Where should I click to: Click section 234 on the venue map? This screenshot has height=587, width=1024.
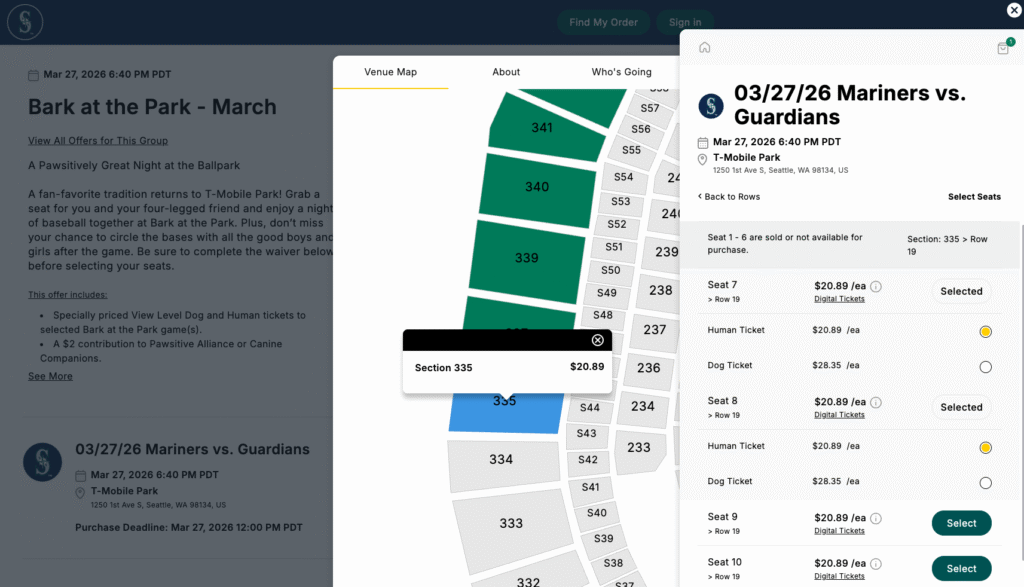[642, 406]
